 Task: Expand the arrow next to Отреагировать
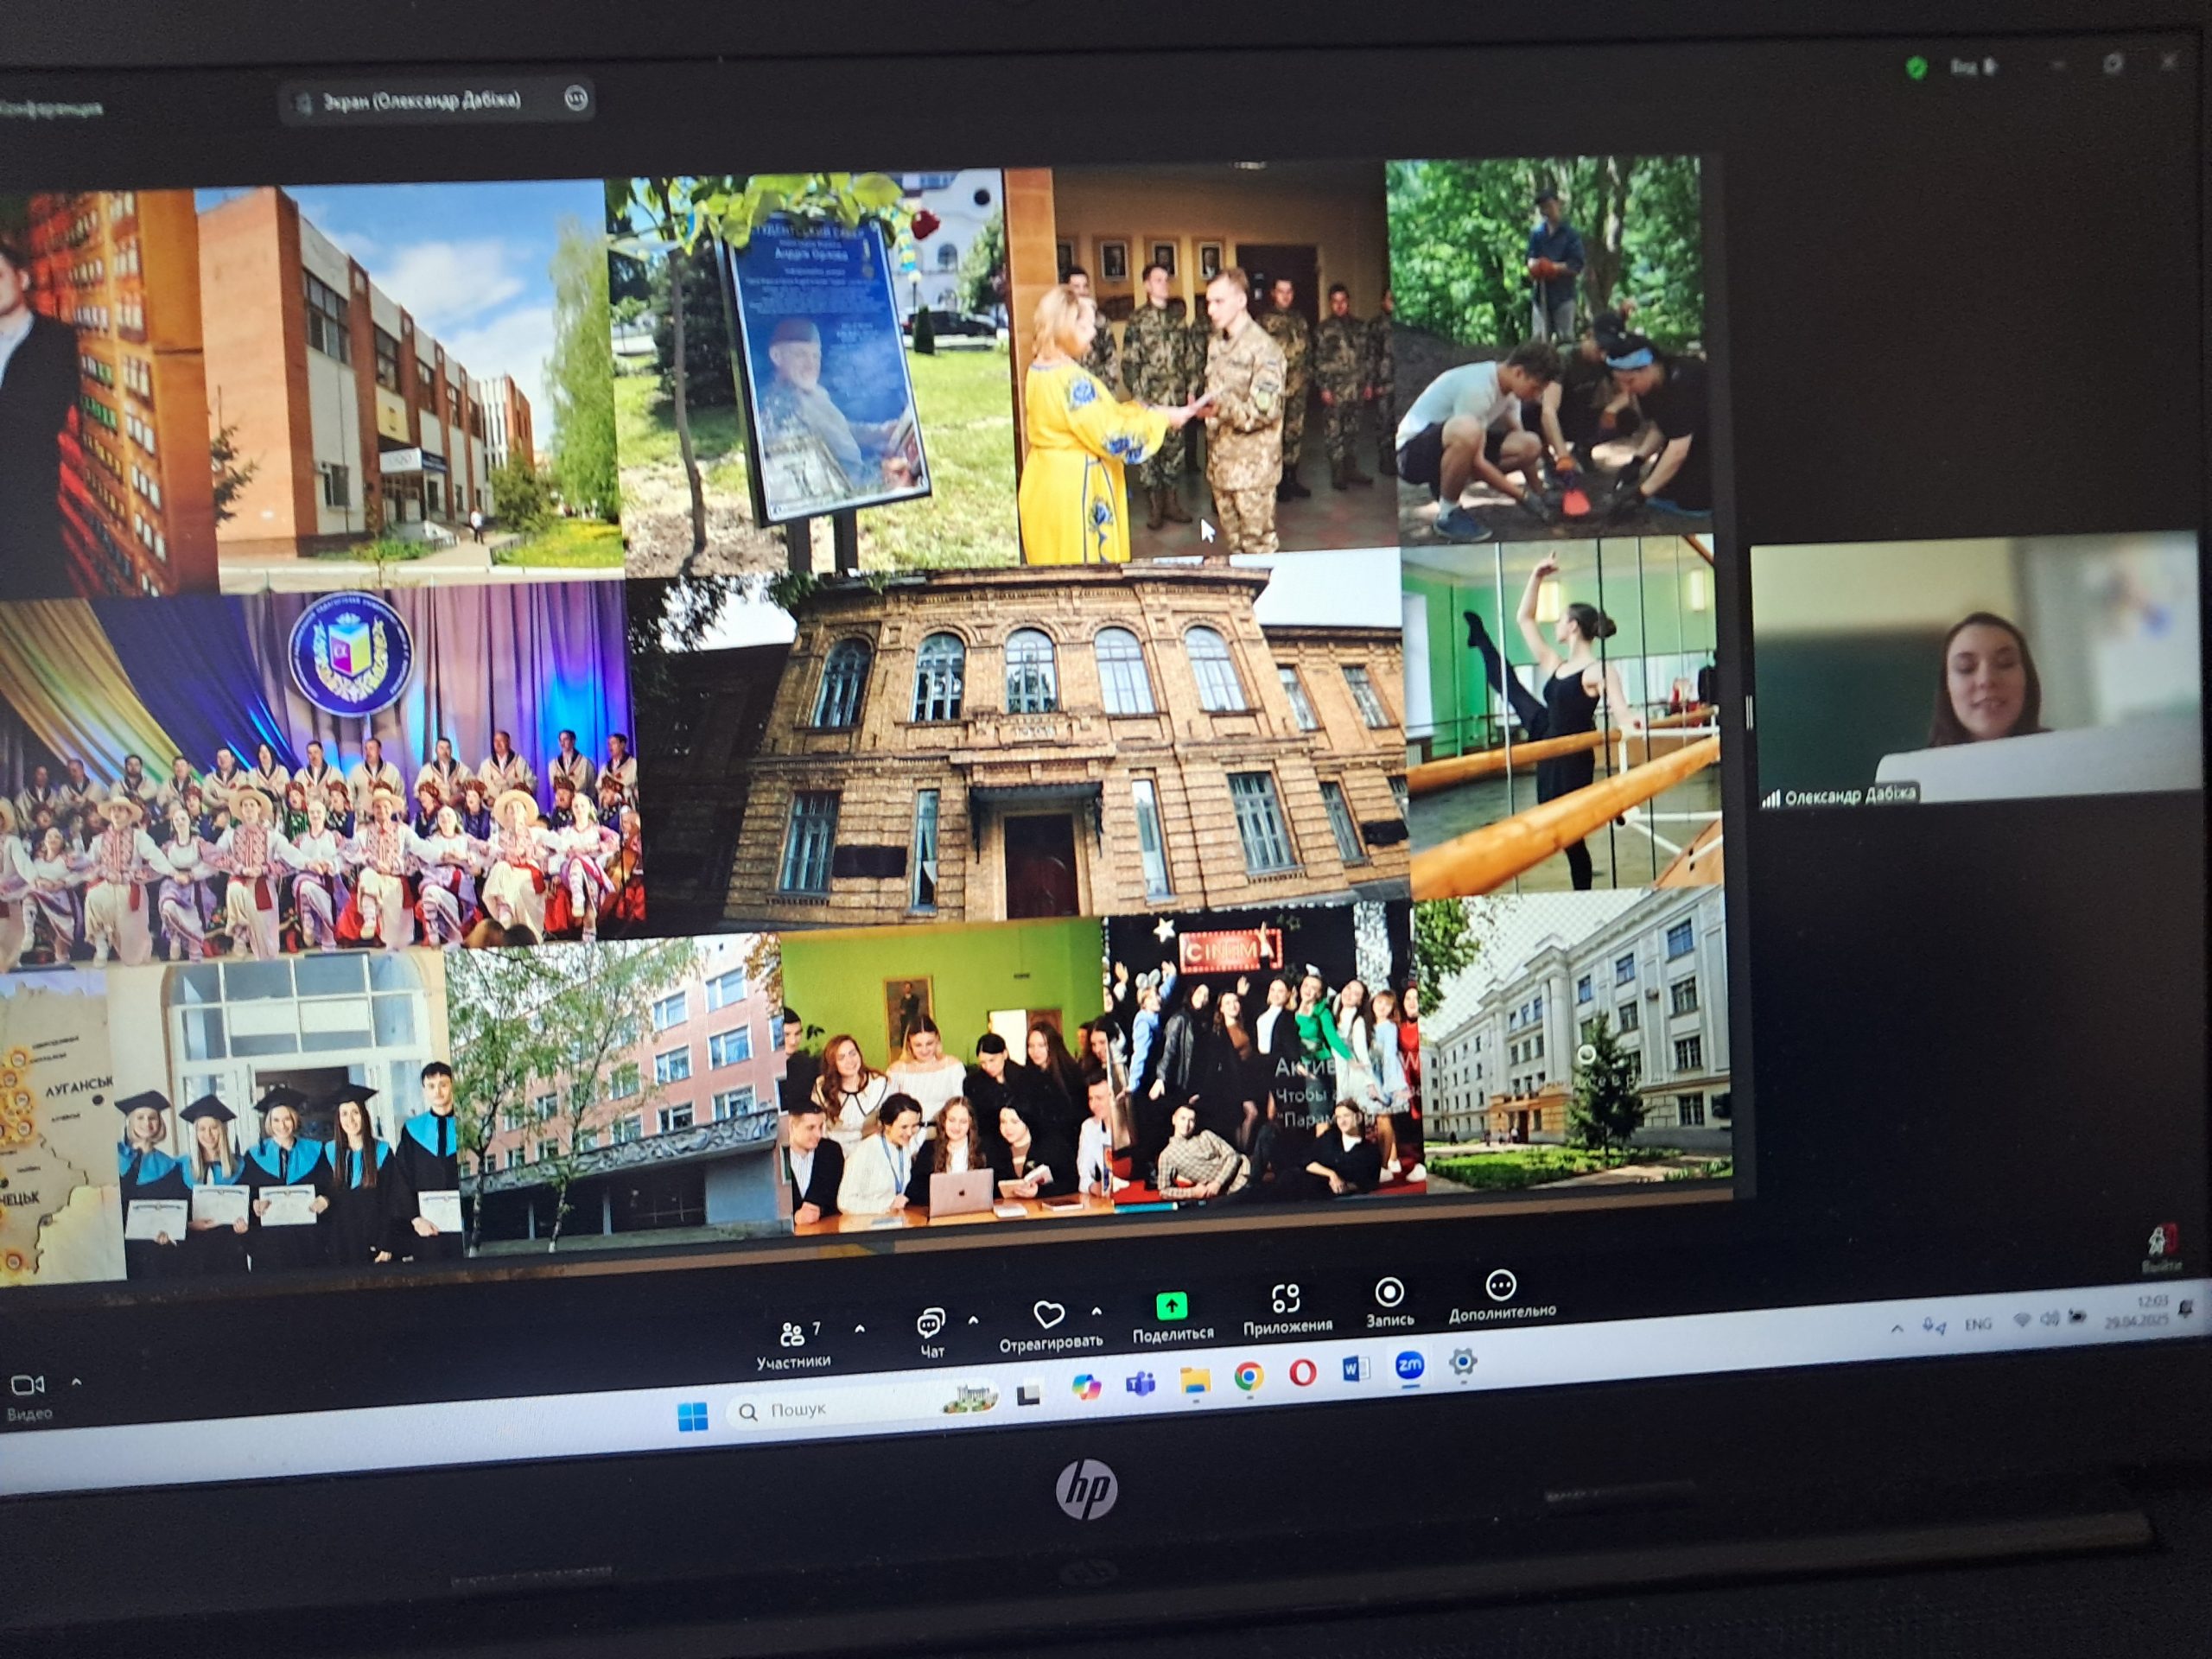1097,1311
